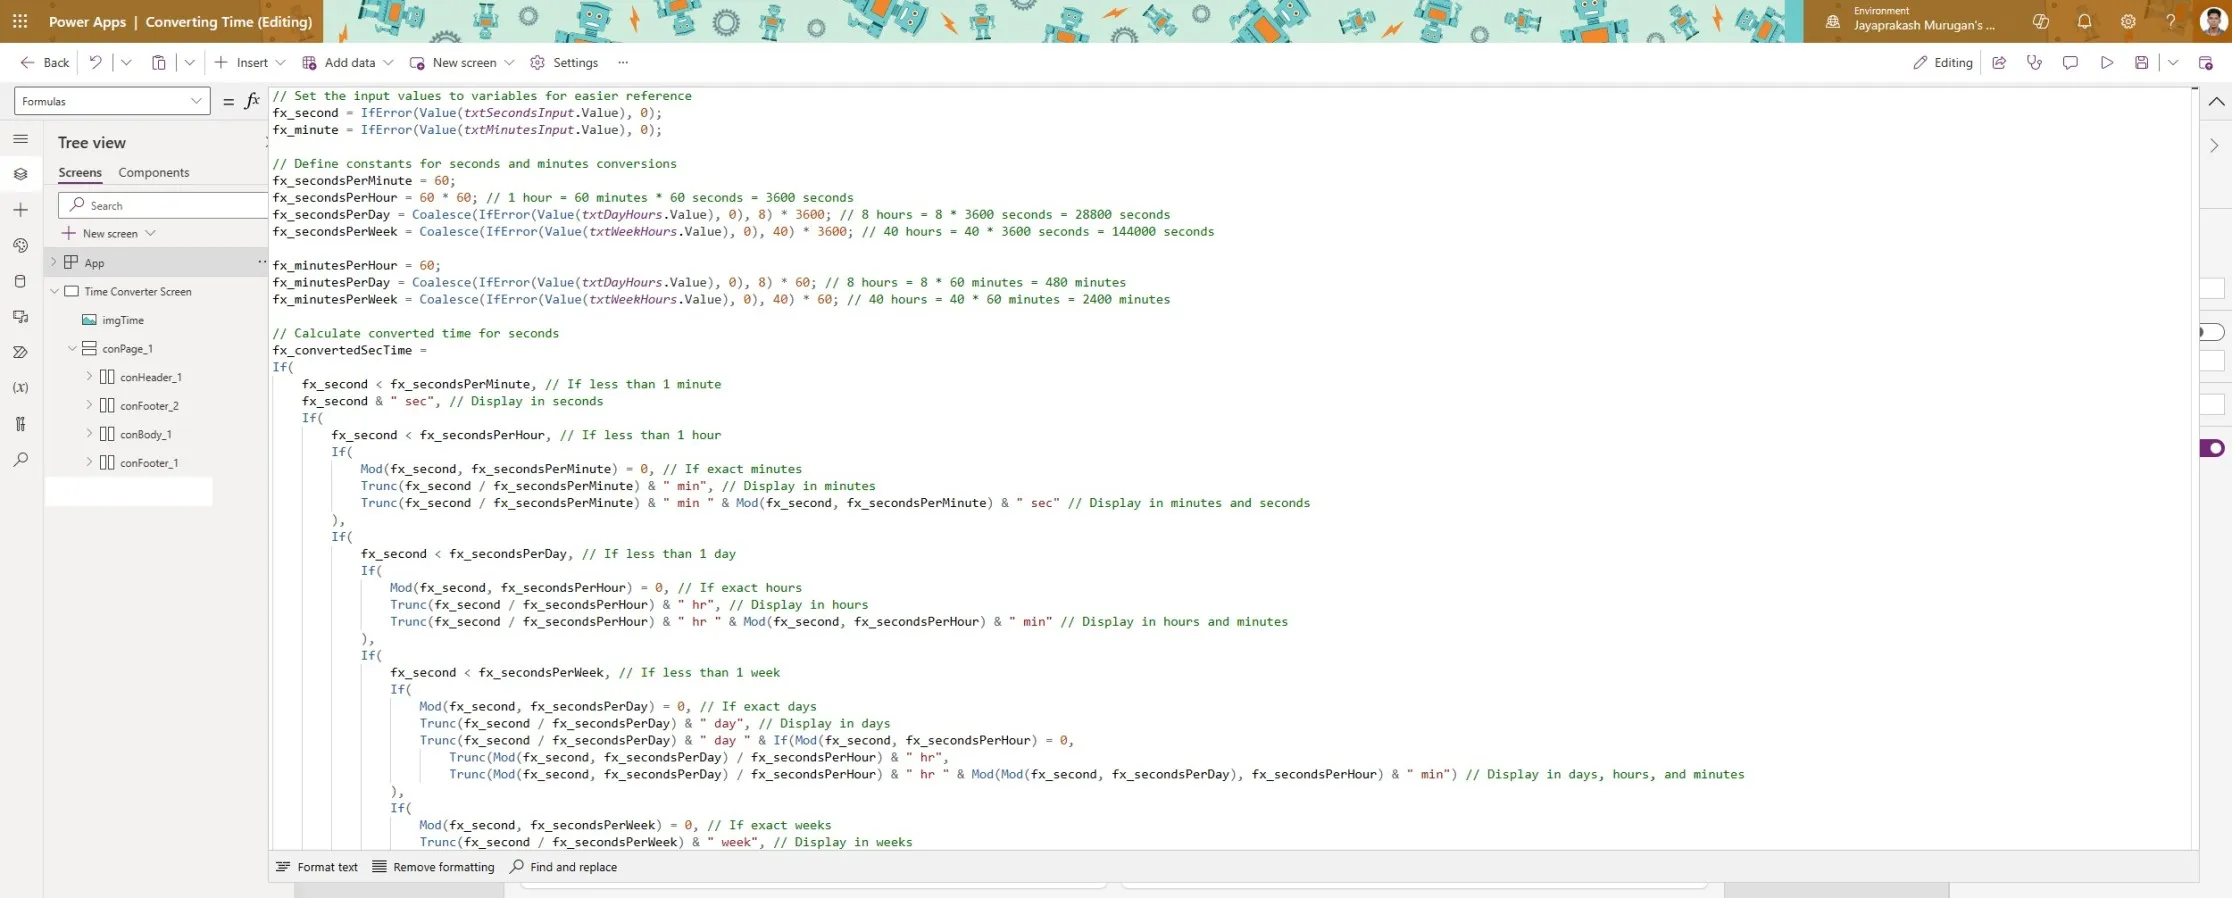Viewport: 2232px width, 898px height.
Task: Open the Media icon in left rail
Action: pos(21,317)
